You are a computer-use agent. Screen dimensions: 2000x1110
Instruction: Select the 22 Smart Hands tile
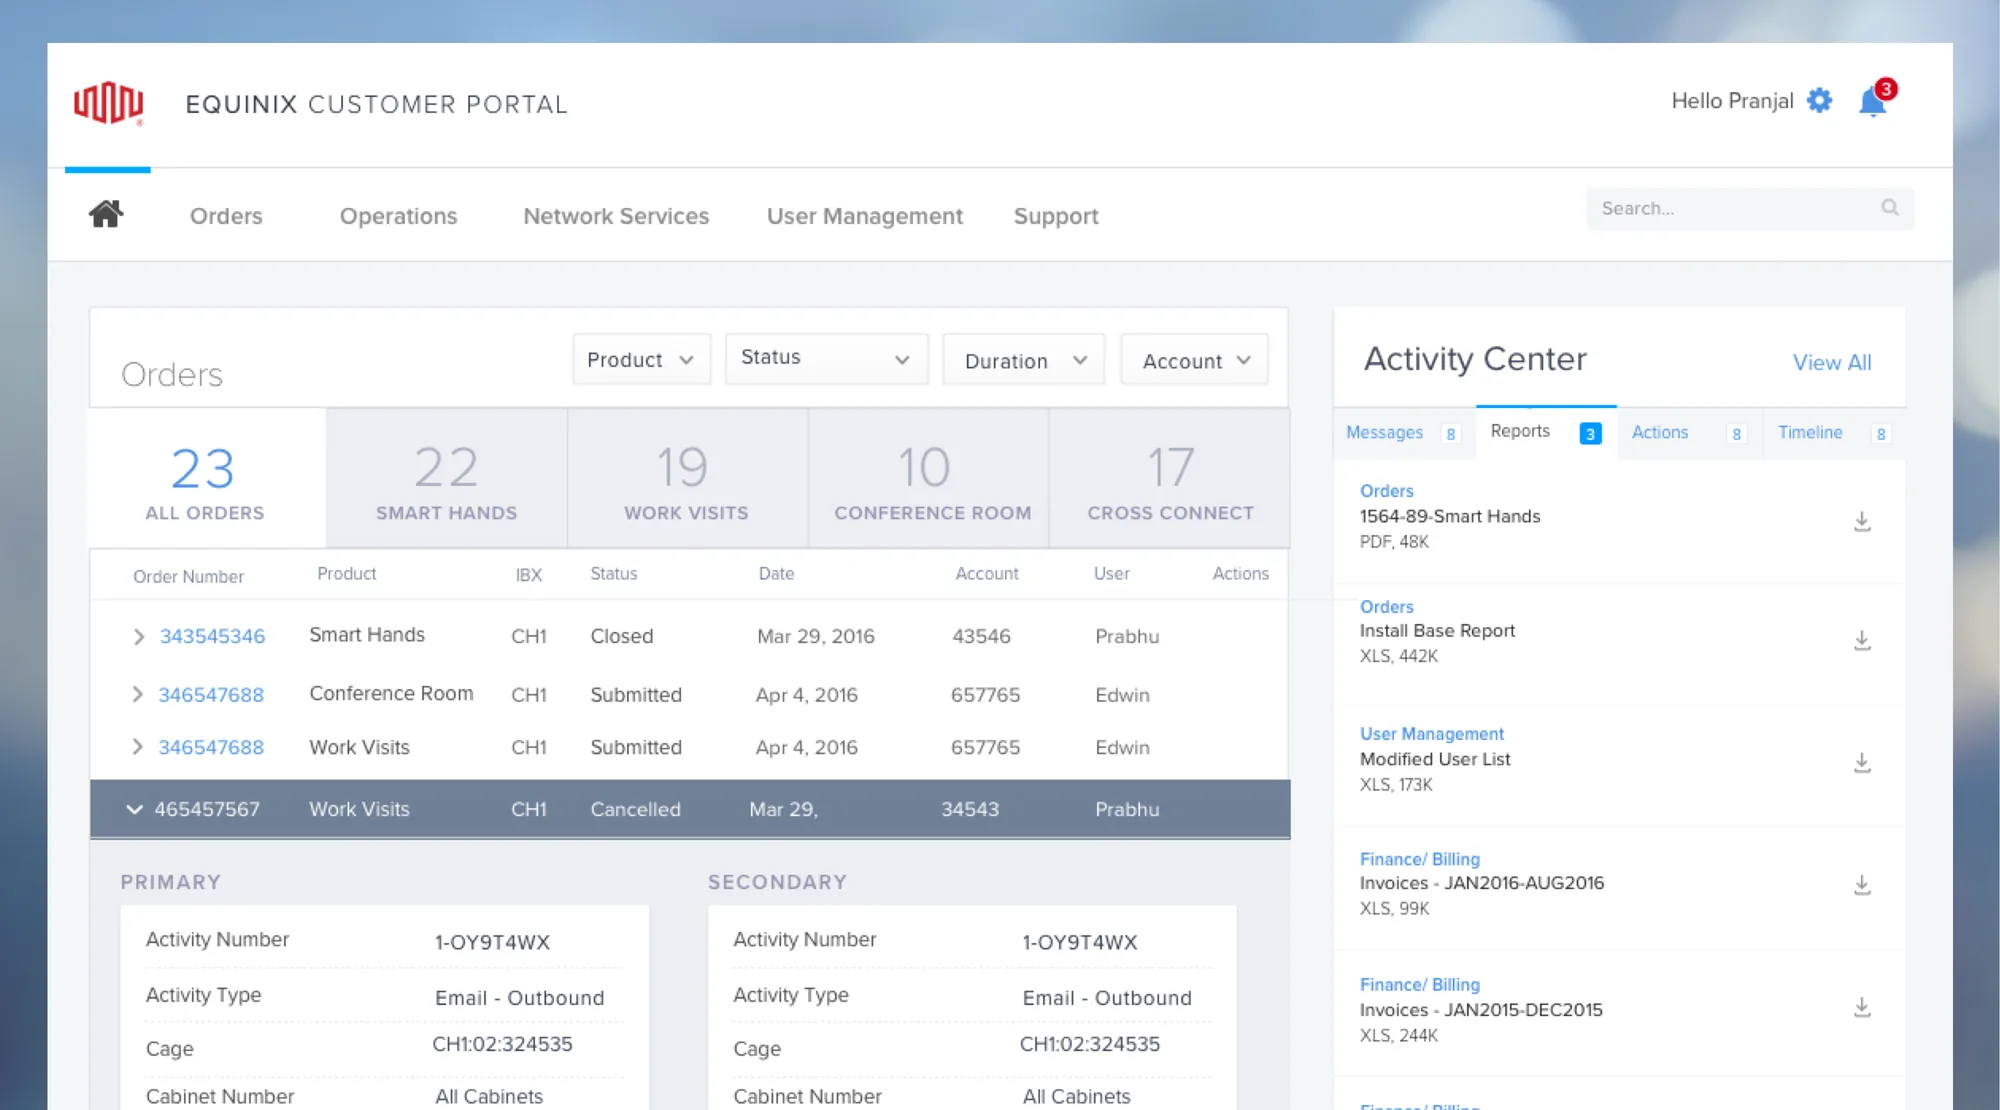coord(446,478)
